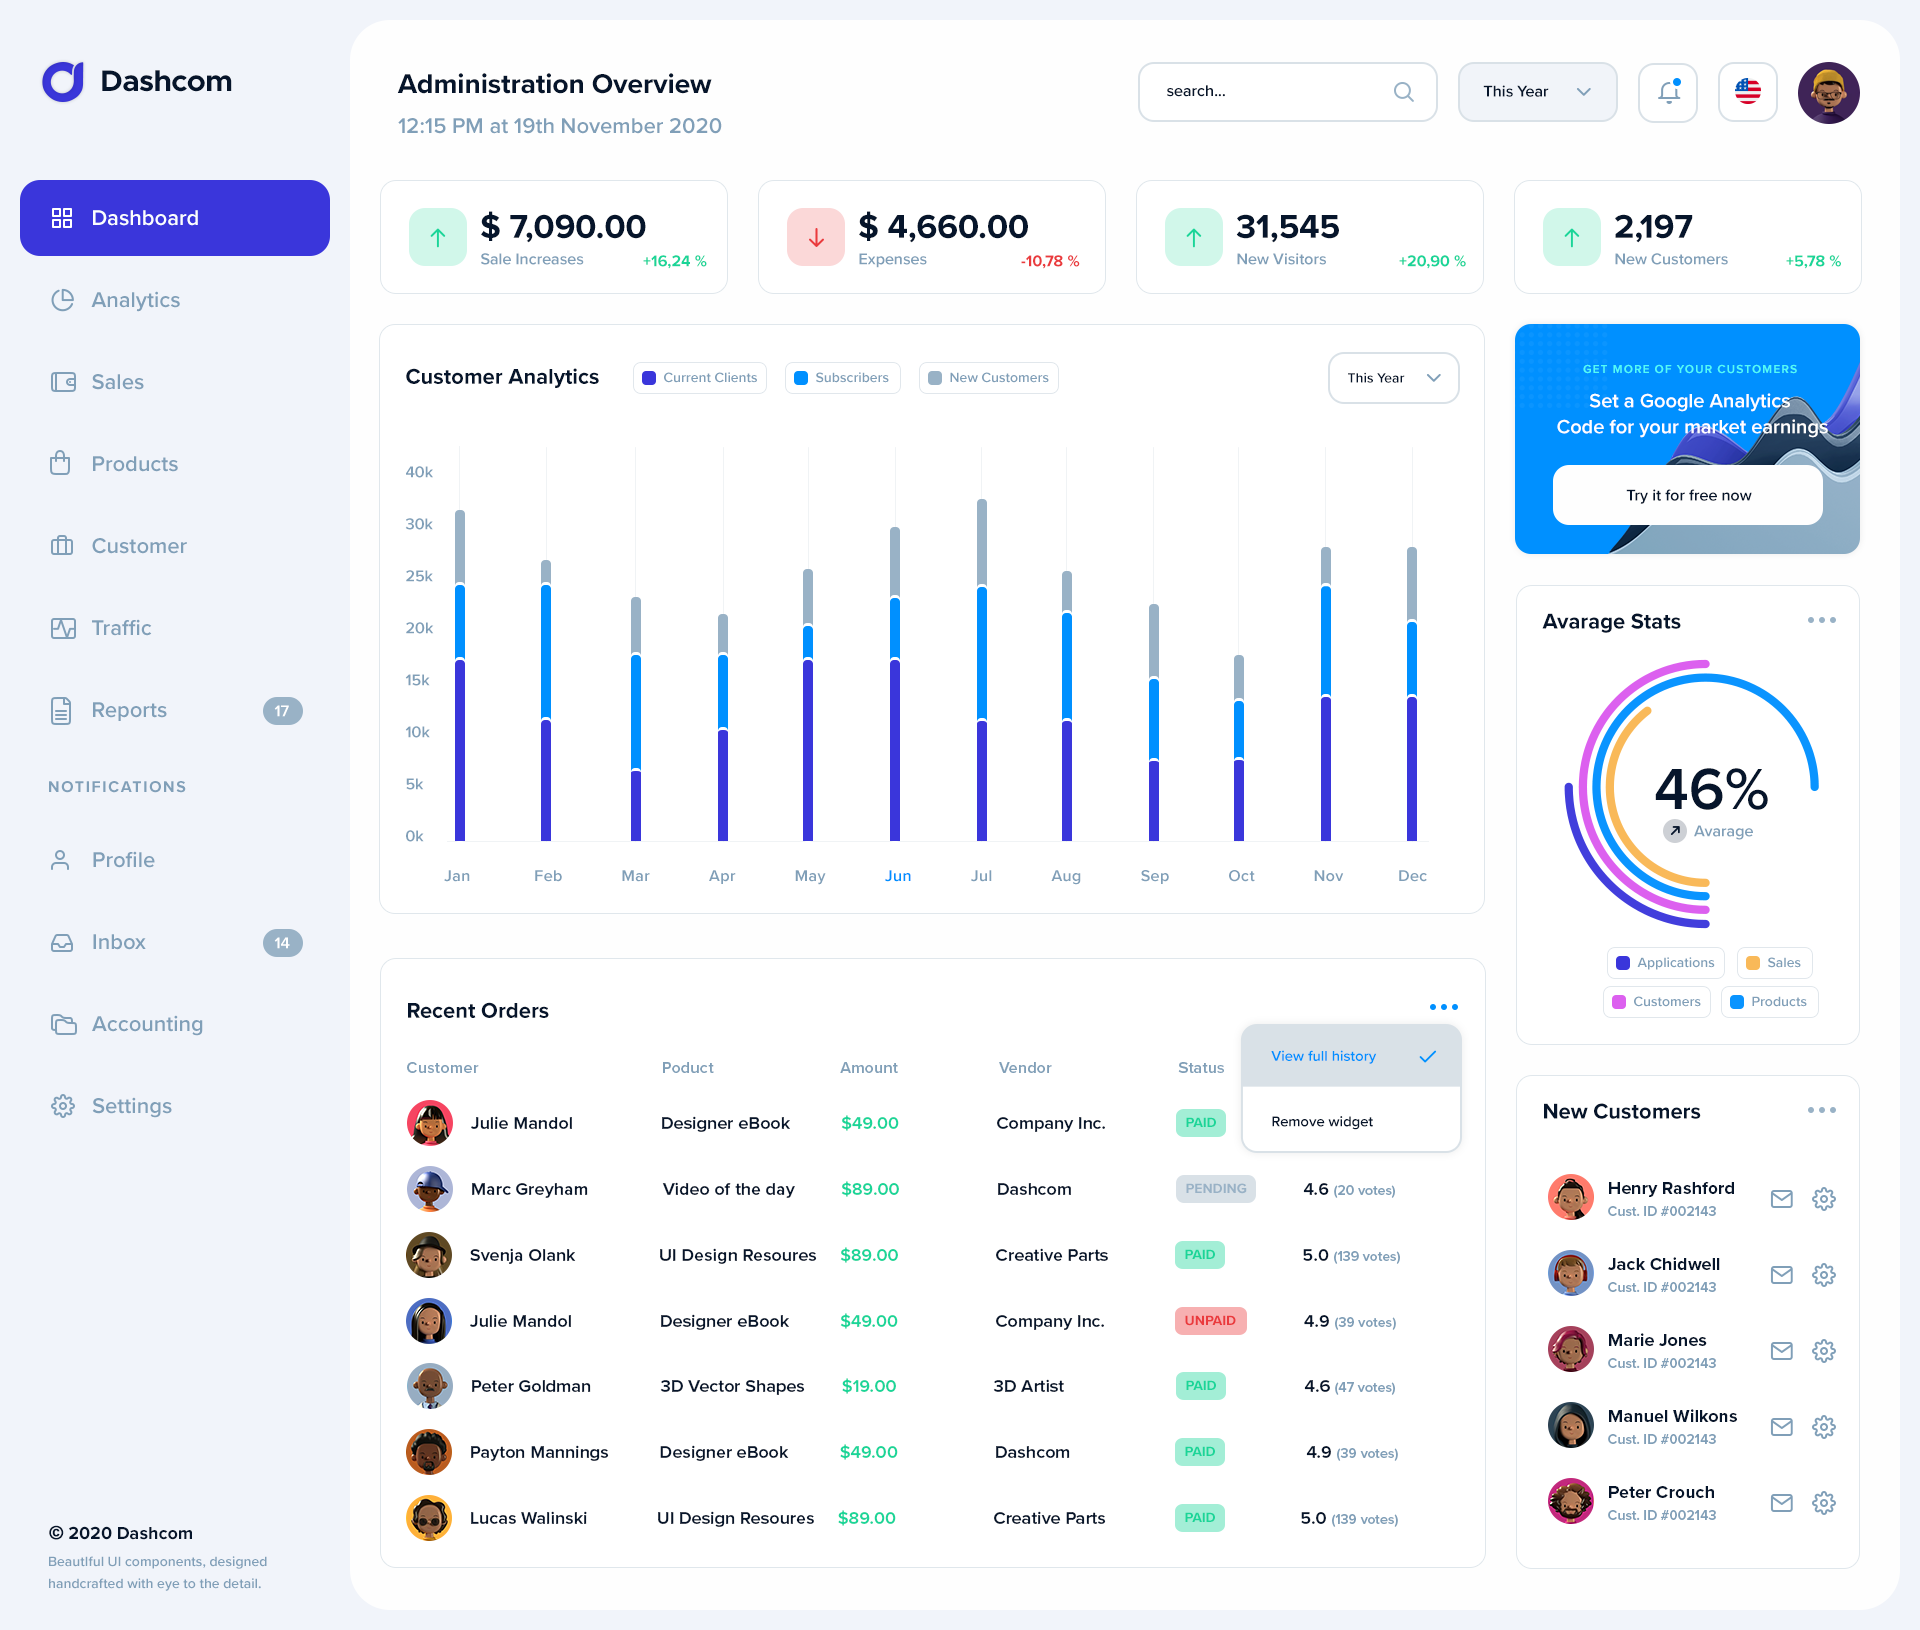Viewport: 1920px width, 1630px height.
Task: Open the Reports section showing 17 notifications
Action: point(129,709)
